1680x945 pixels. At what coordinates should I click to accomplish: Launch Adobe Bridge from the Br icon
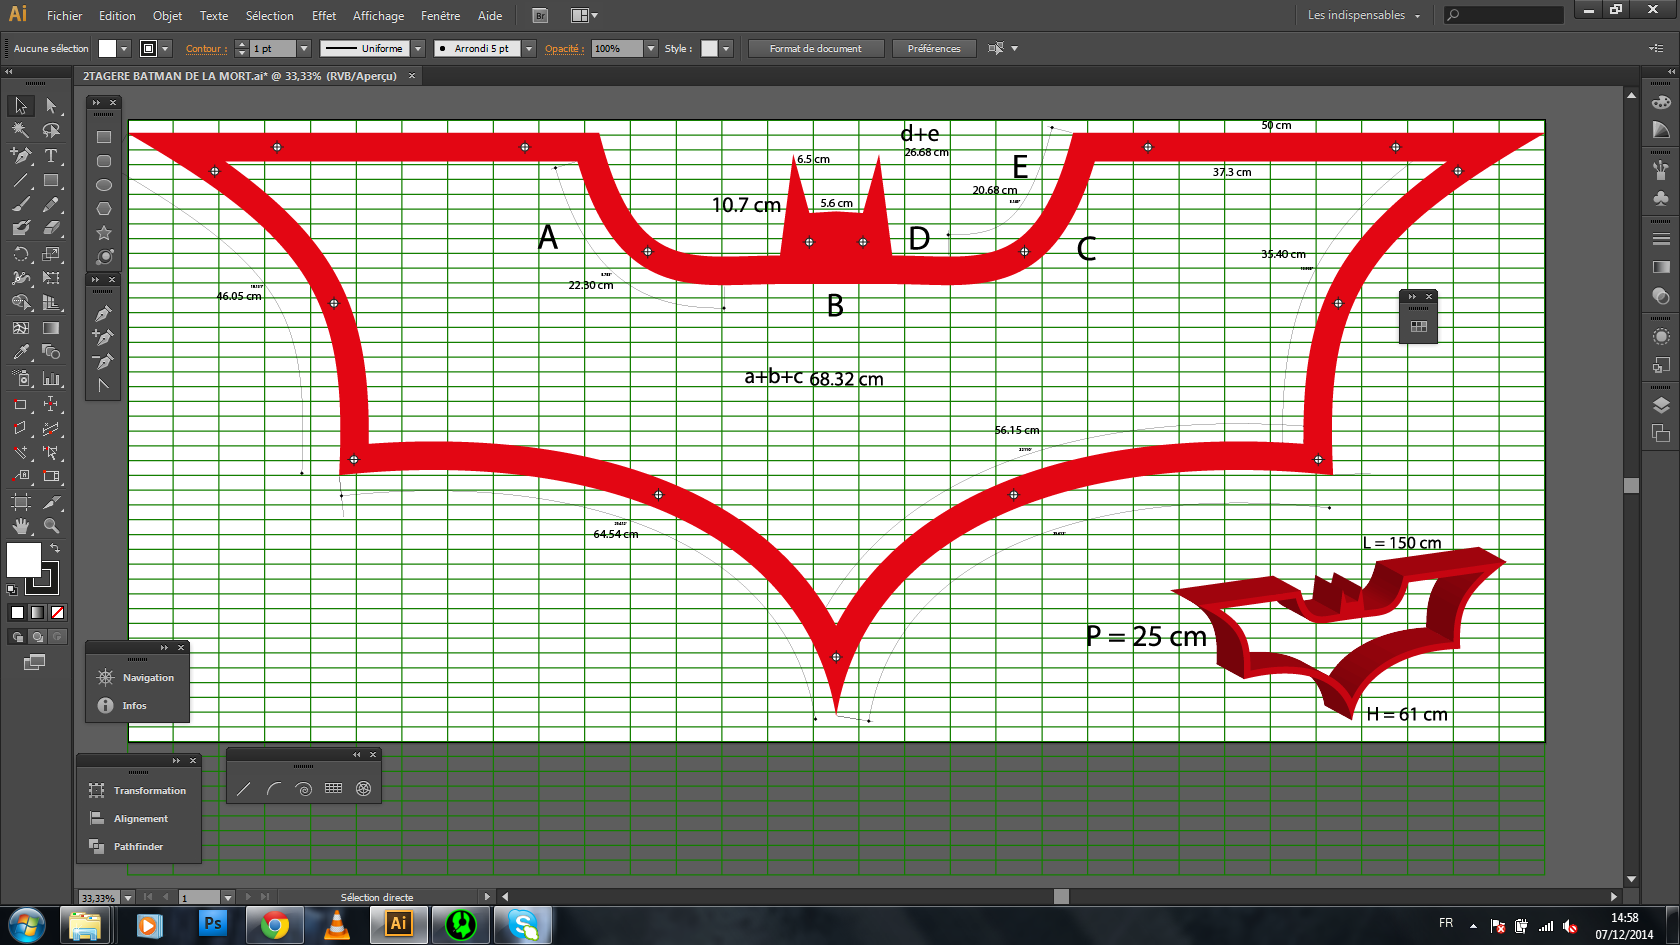540,16
